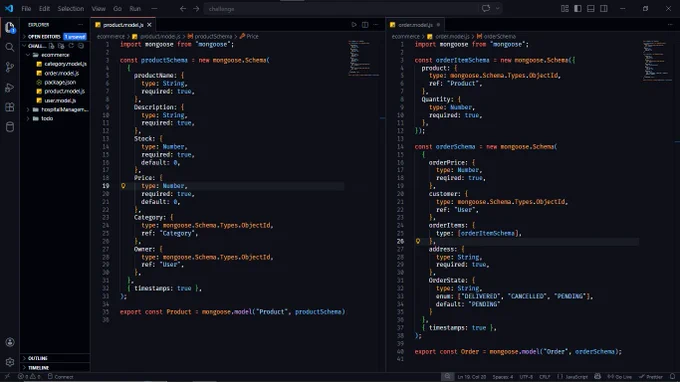Image resolution: width=680 pixels, height=382 pixels.
Task: Open the Explorer view in activity bar
Action: point(10,27)
